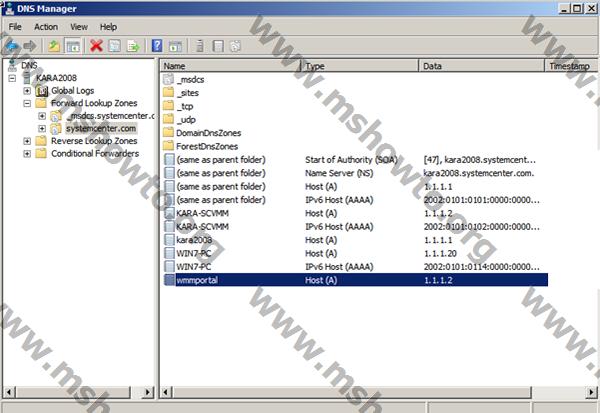Toggle the Show/Hide Console Tree icon
Viewport: 600px width, 413px height.
[x=72, y=46]
